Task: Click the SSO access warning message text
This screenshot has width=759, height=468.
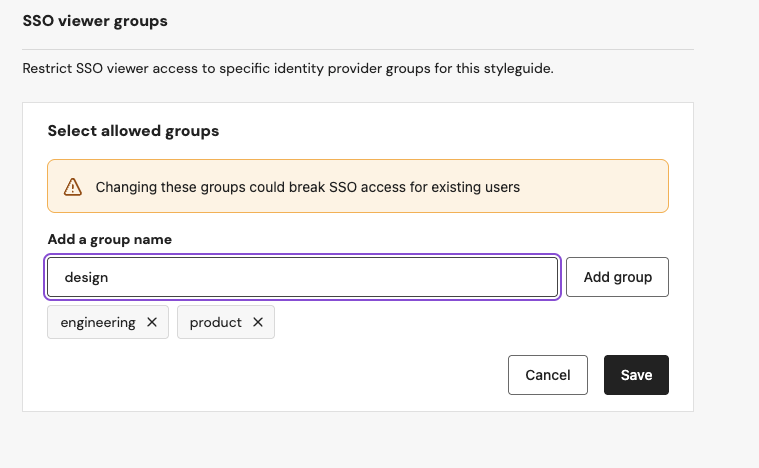Action: tap(307, 187)
